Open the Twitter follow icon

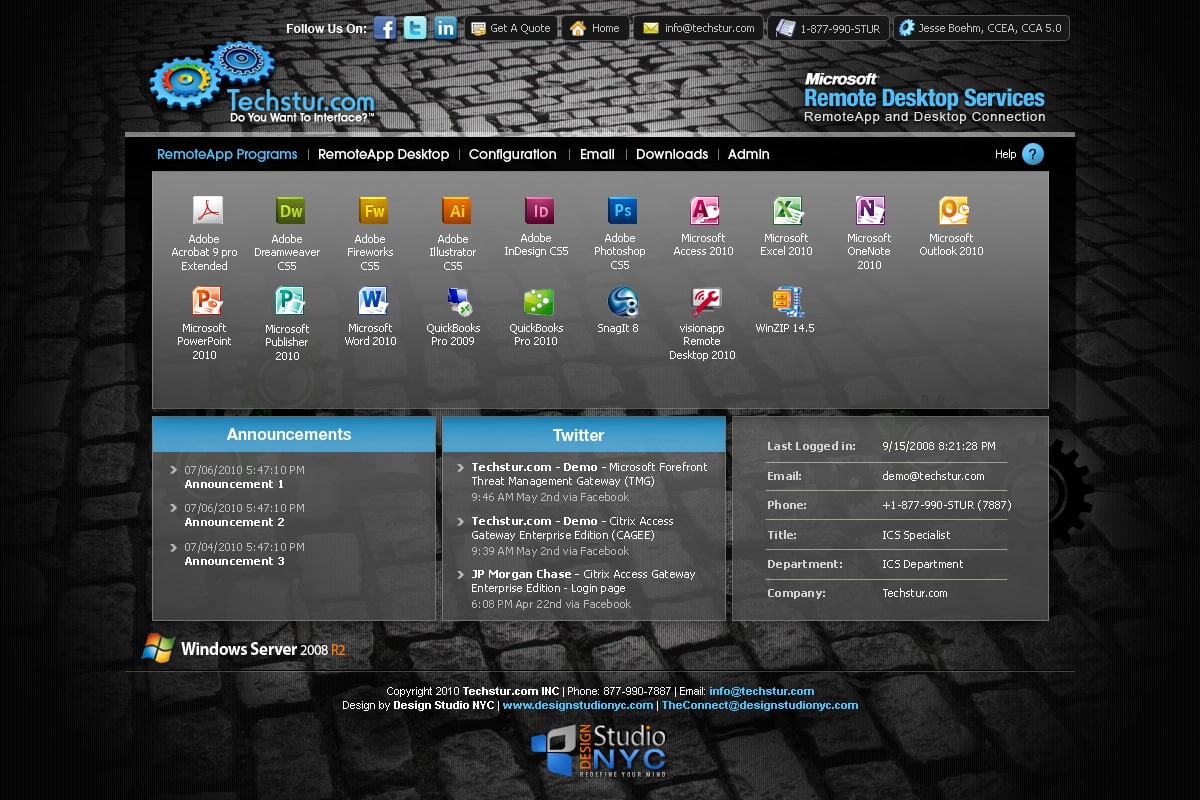click(x=416, y=28)
